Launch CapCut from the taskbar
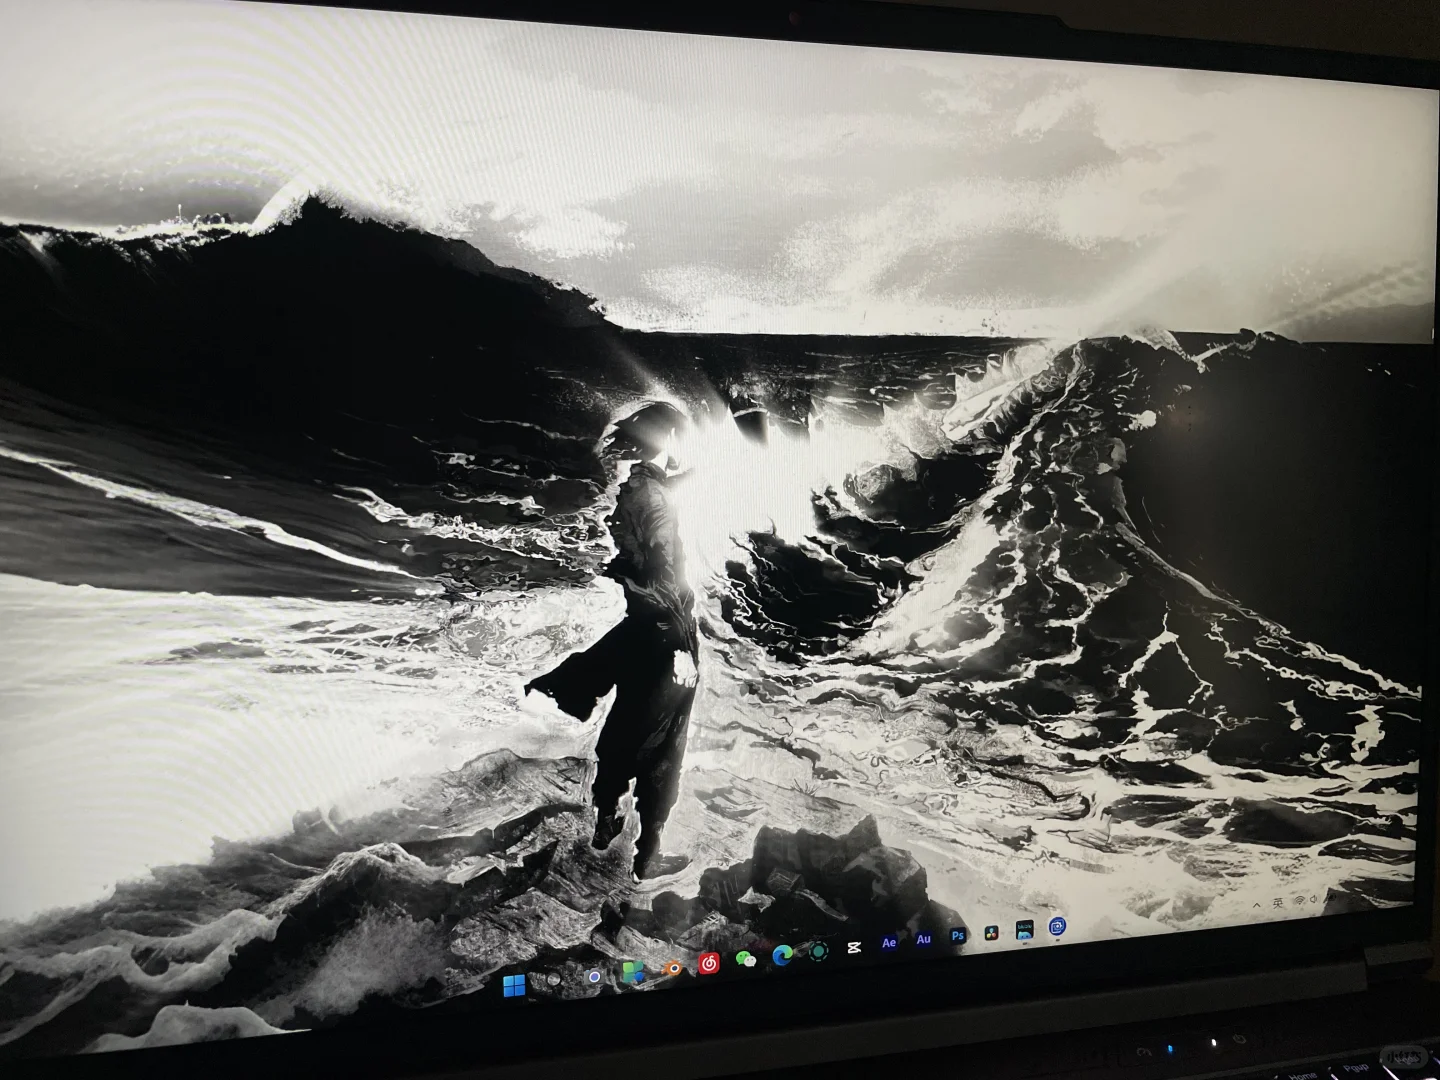1440x1080 pixels. (854, 947)
